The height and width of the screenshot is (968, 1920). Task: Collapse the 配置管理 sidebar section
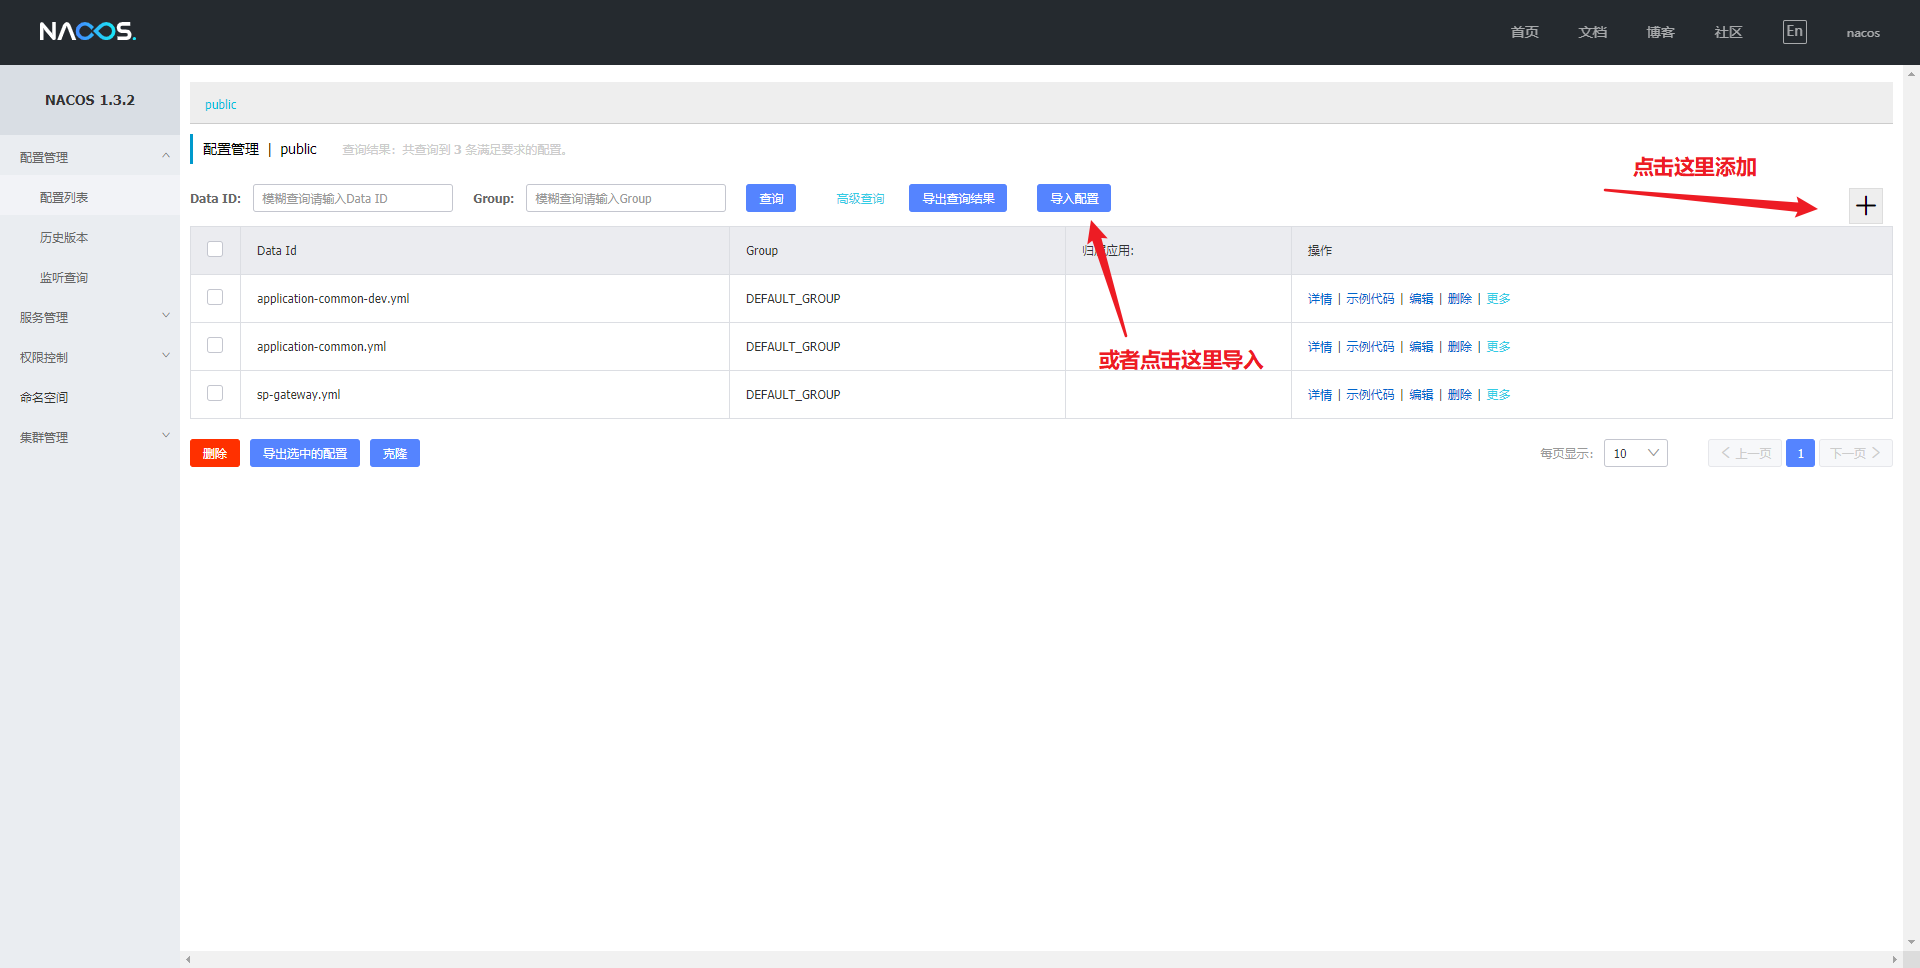[x=90, y=157]
